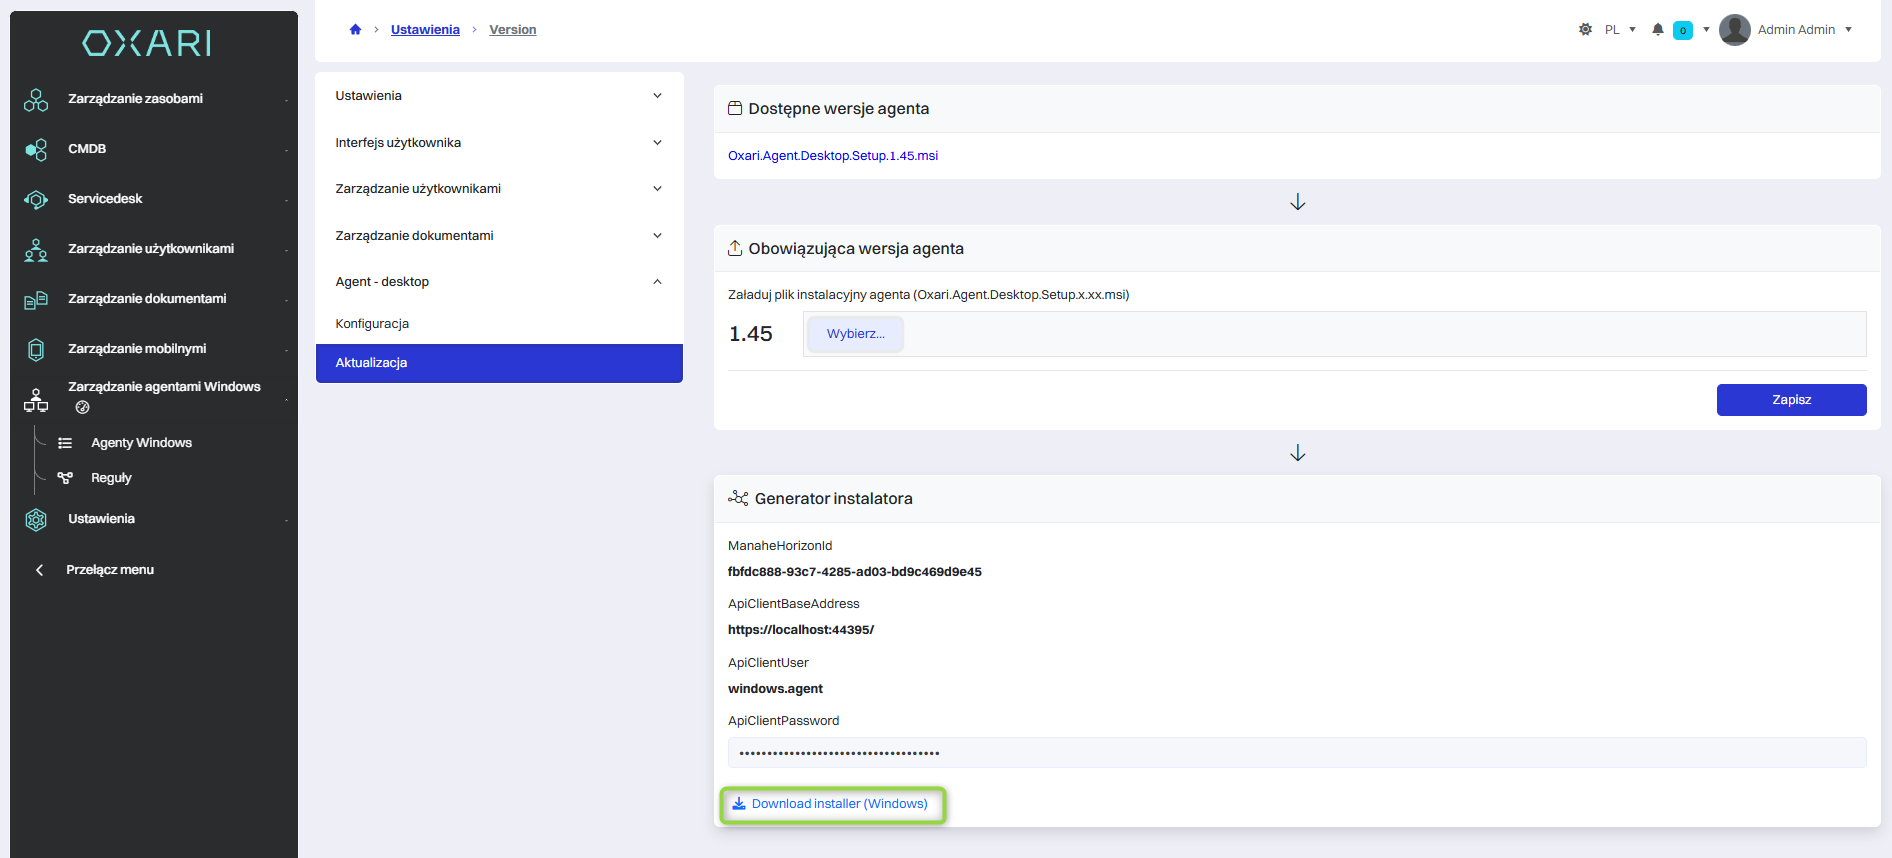The image size is (1892, 858).
Task: Open the notifications bell icon
Action: 1657,30
